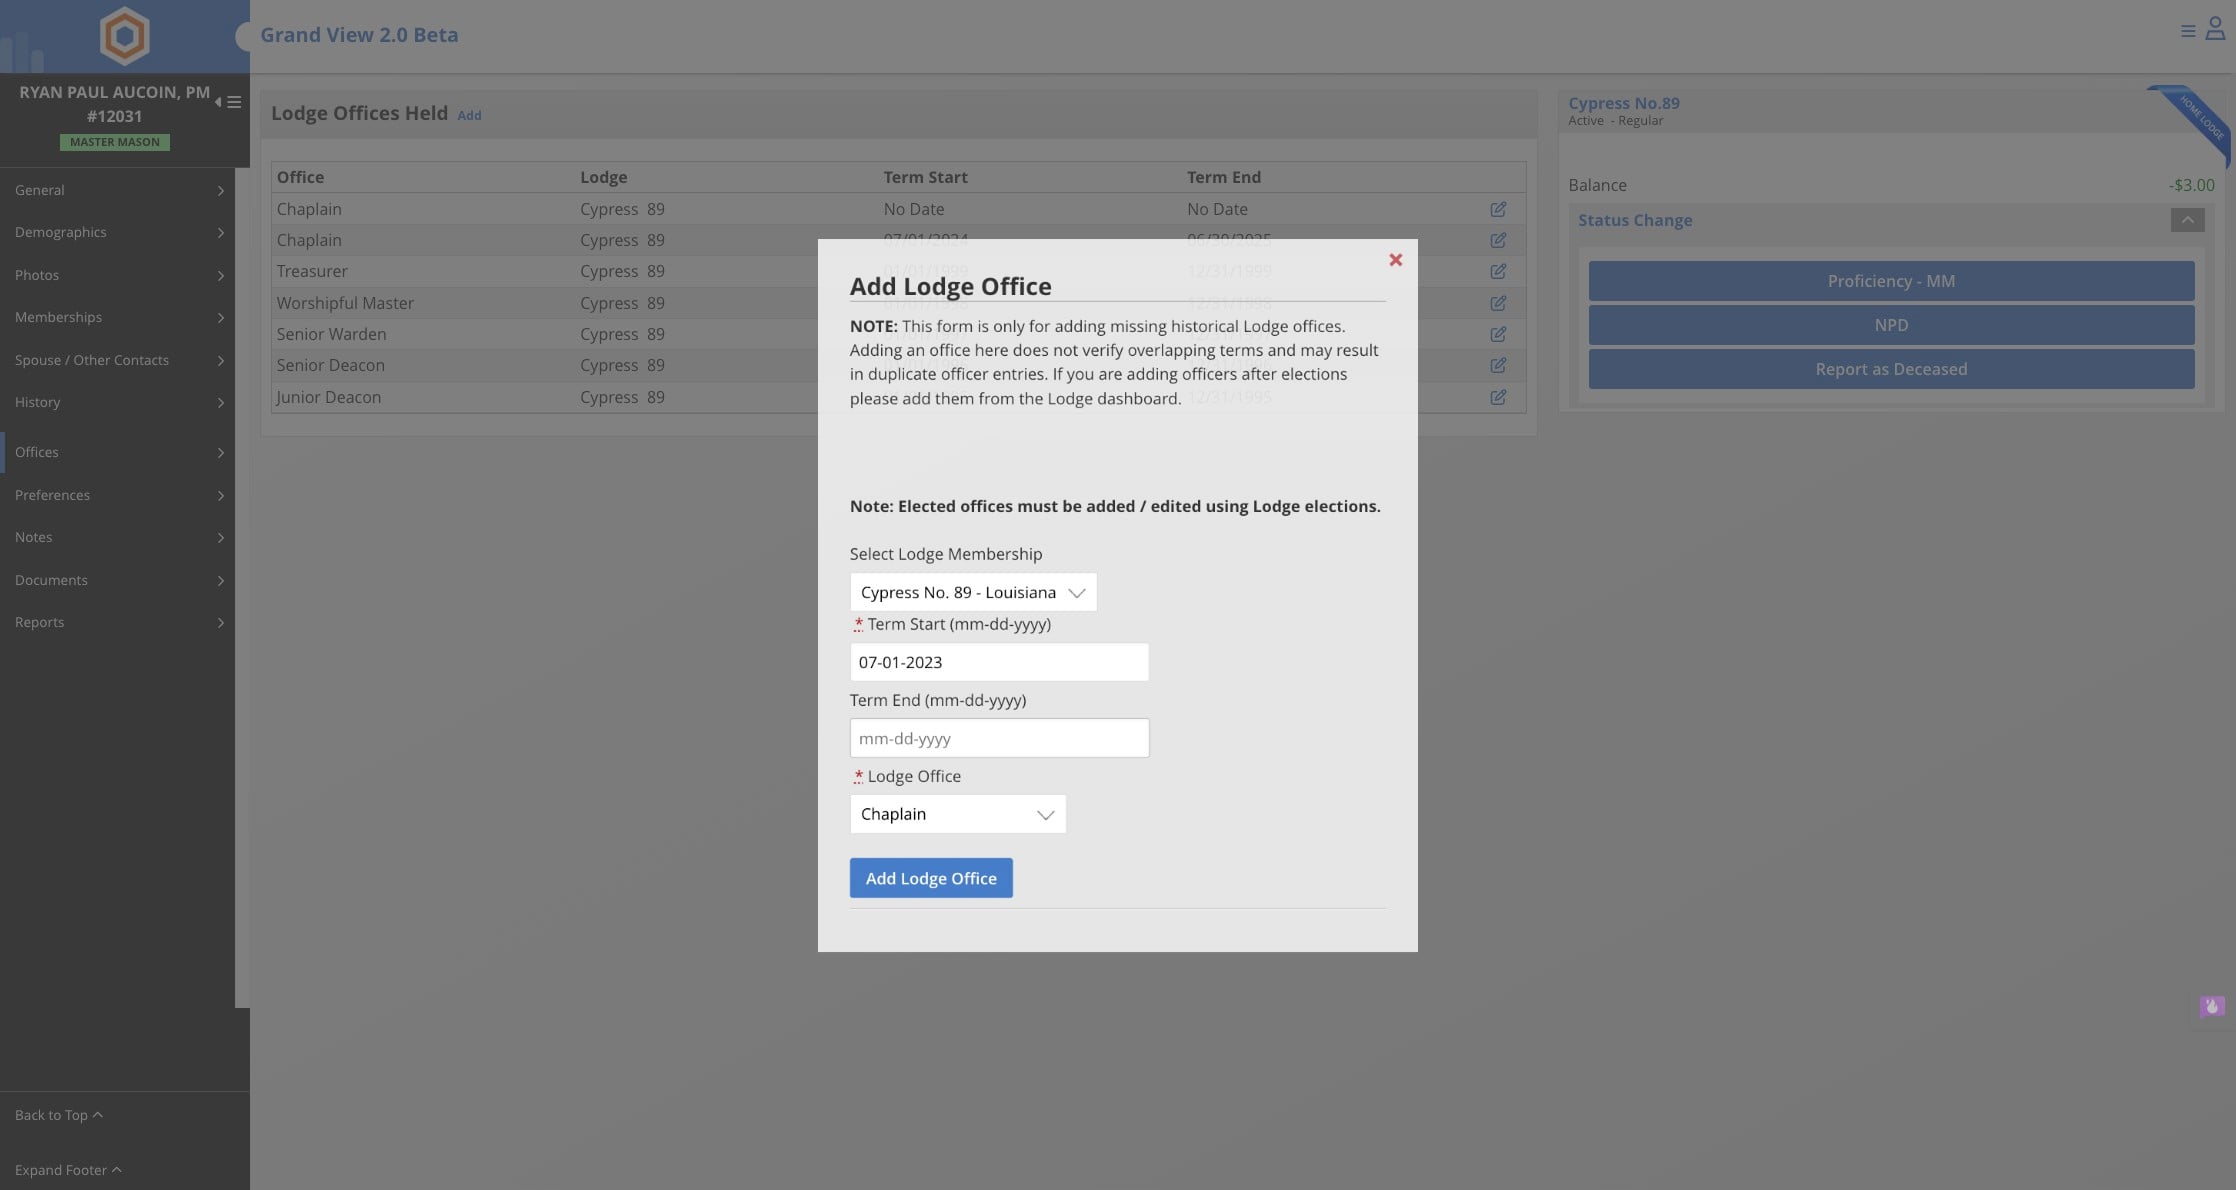Close the Add Lodge Office dialog
The height and width of the screenshot is (1190, 2236).
[x=1395, y=260]
